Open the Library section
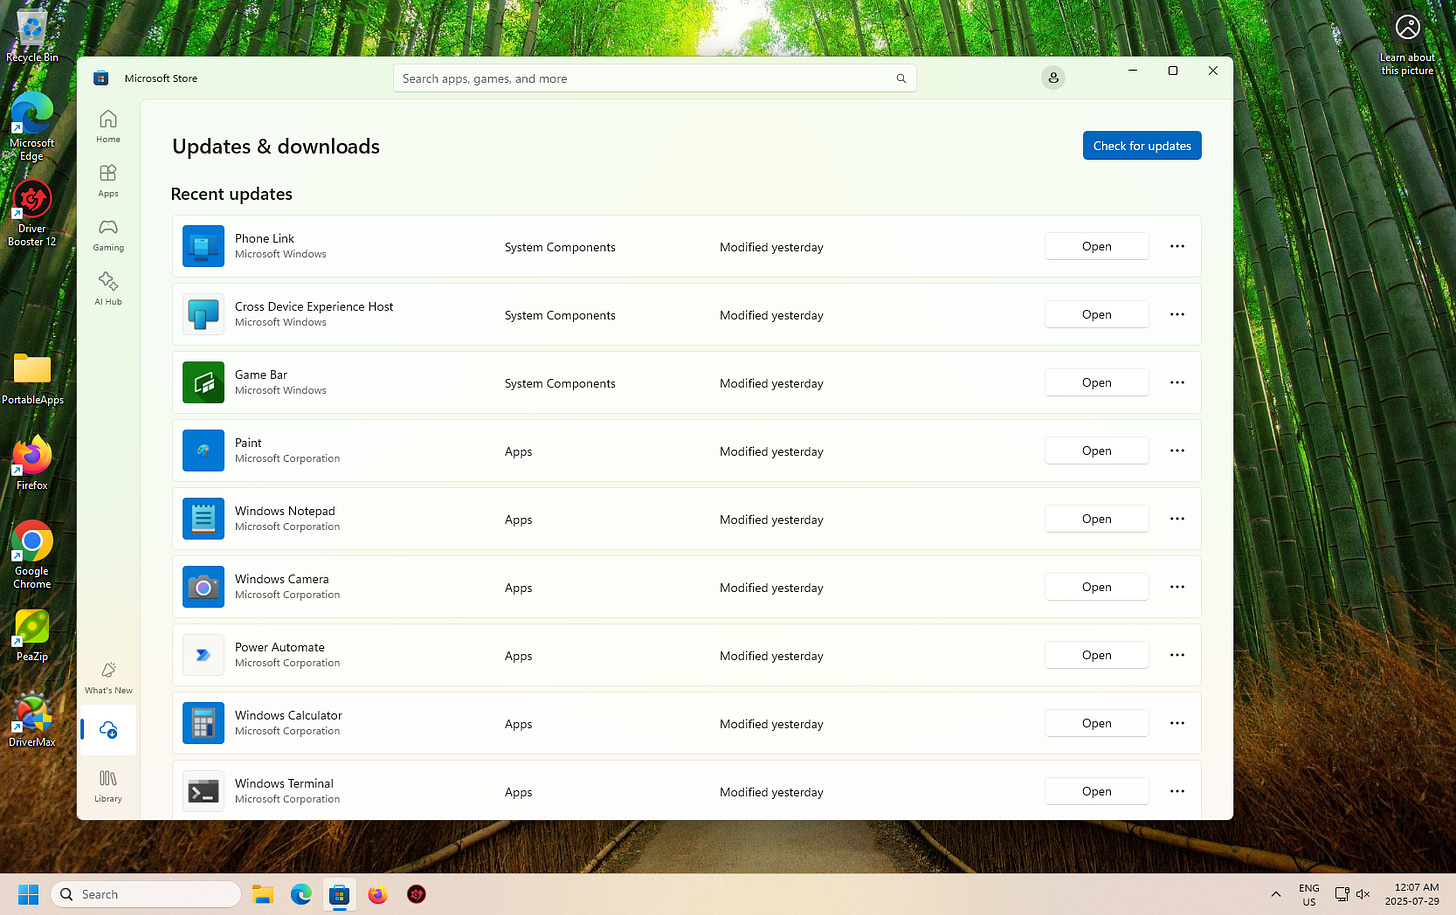 (x=108, y=785)
